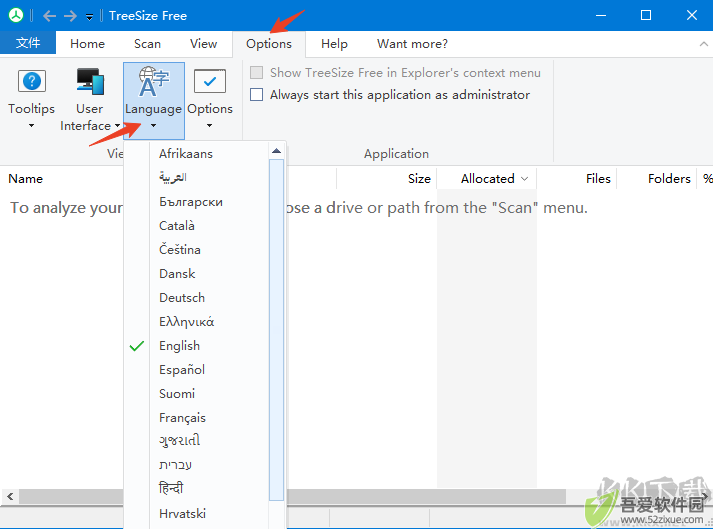The height and width of the screenshot is (529, 713).
Task: Click the Tooltips question mark icon
Action: coord(31,81)
